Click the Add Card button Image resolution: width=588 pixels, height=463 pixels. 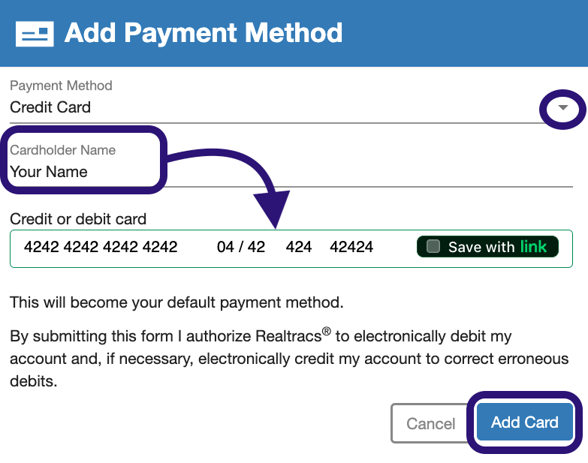click(x=525, y=422)
